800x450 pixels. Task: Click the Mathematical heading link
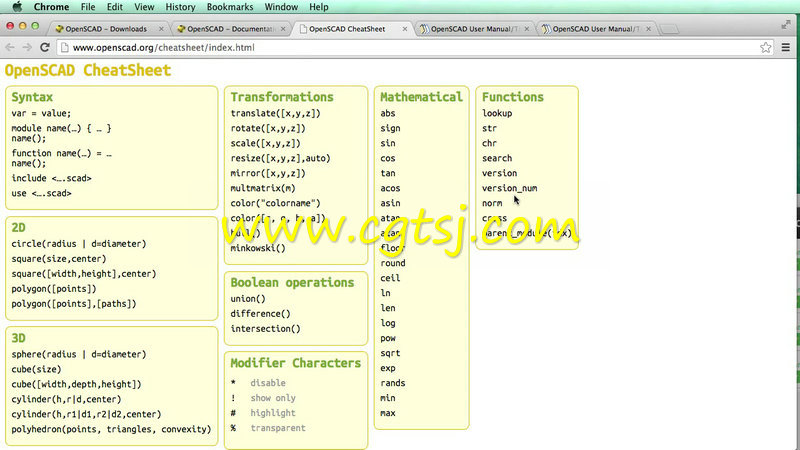pos(421,97)
